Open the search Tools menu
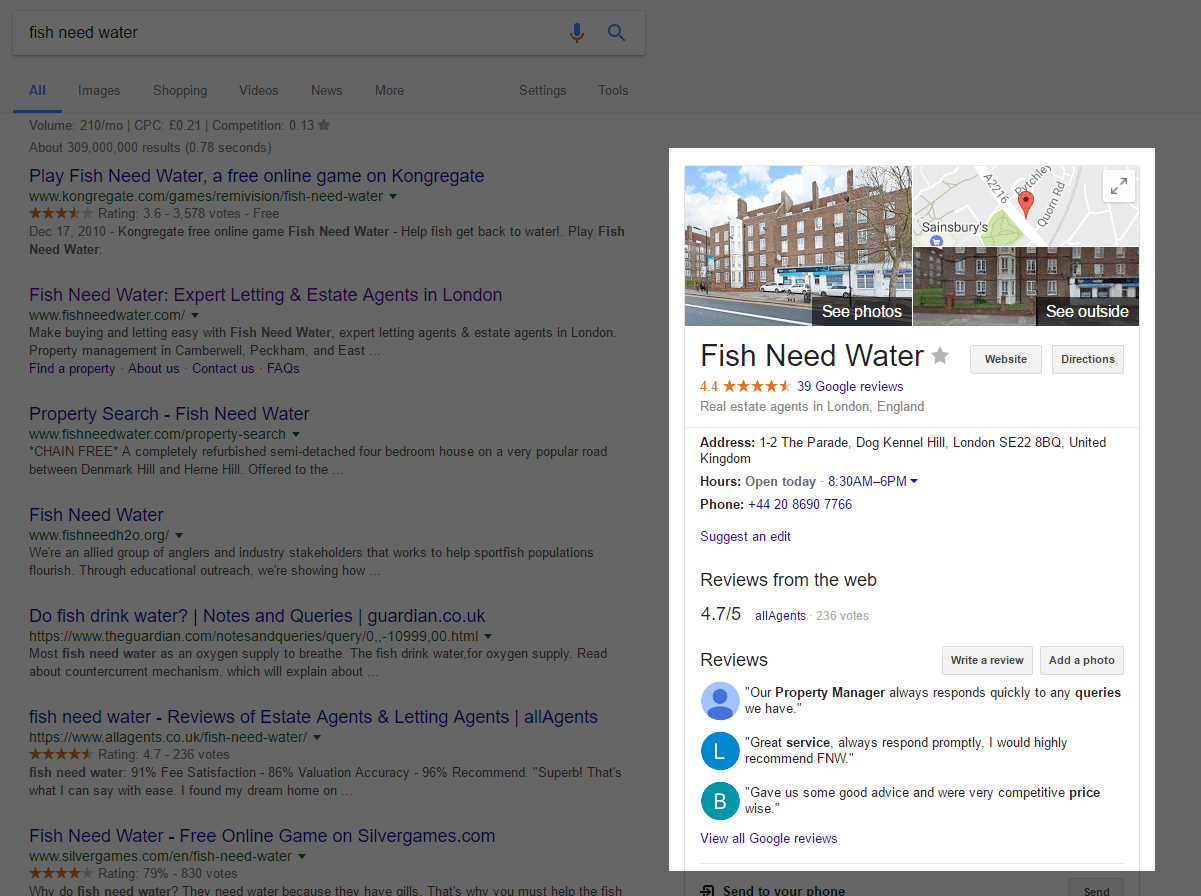This screenshot has height=896, width=1201. click(x=613, y=90)
